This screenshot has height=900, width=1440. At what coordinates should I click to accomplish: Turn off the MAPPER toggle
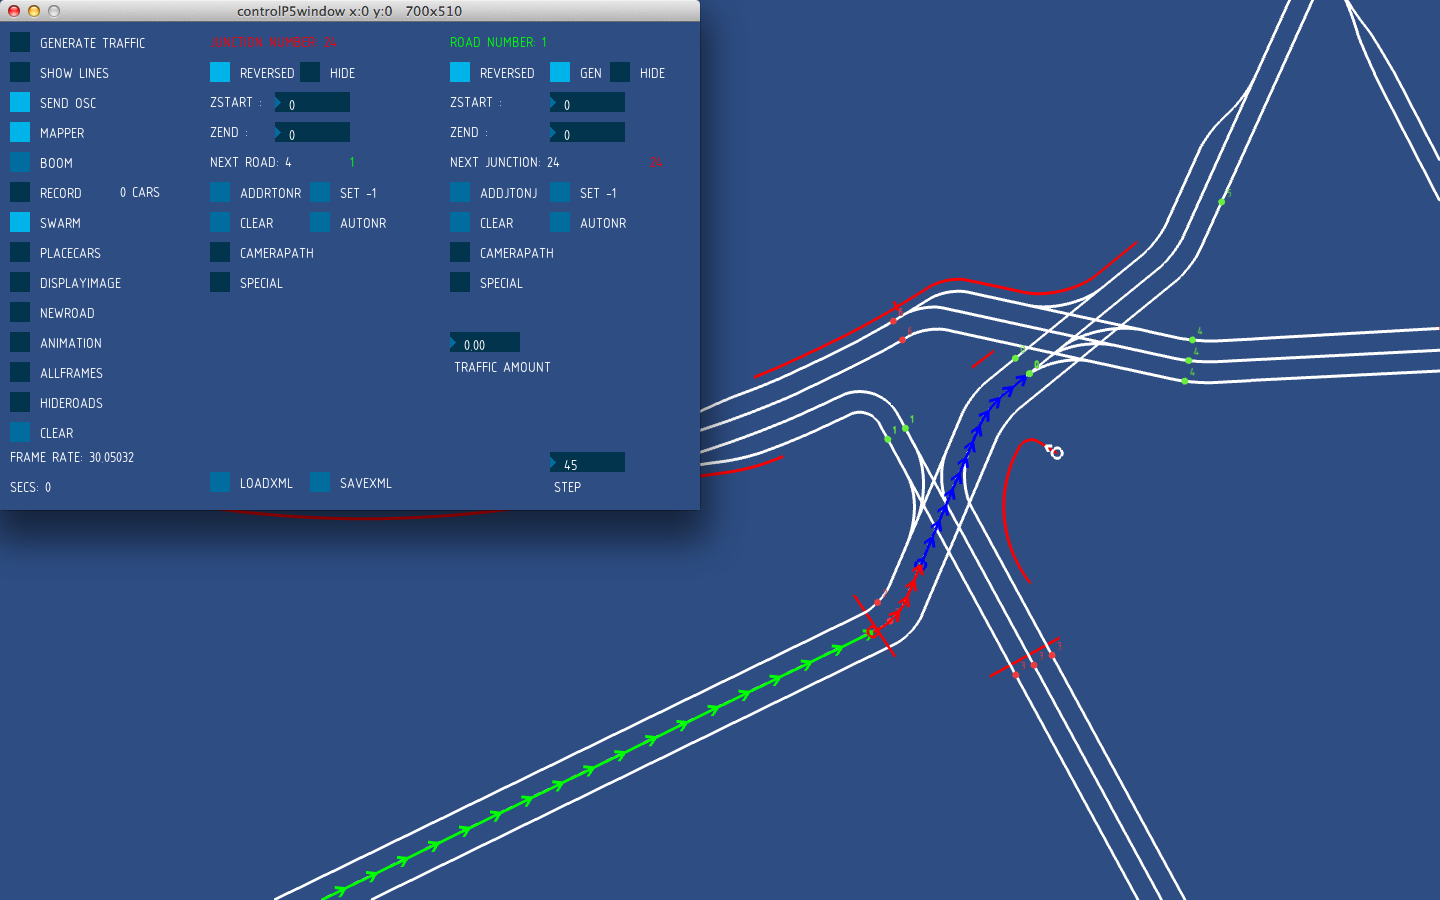click(20, 132)
